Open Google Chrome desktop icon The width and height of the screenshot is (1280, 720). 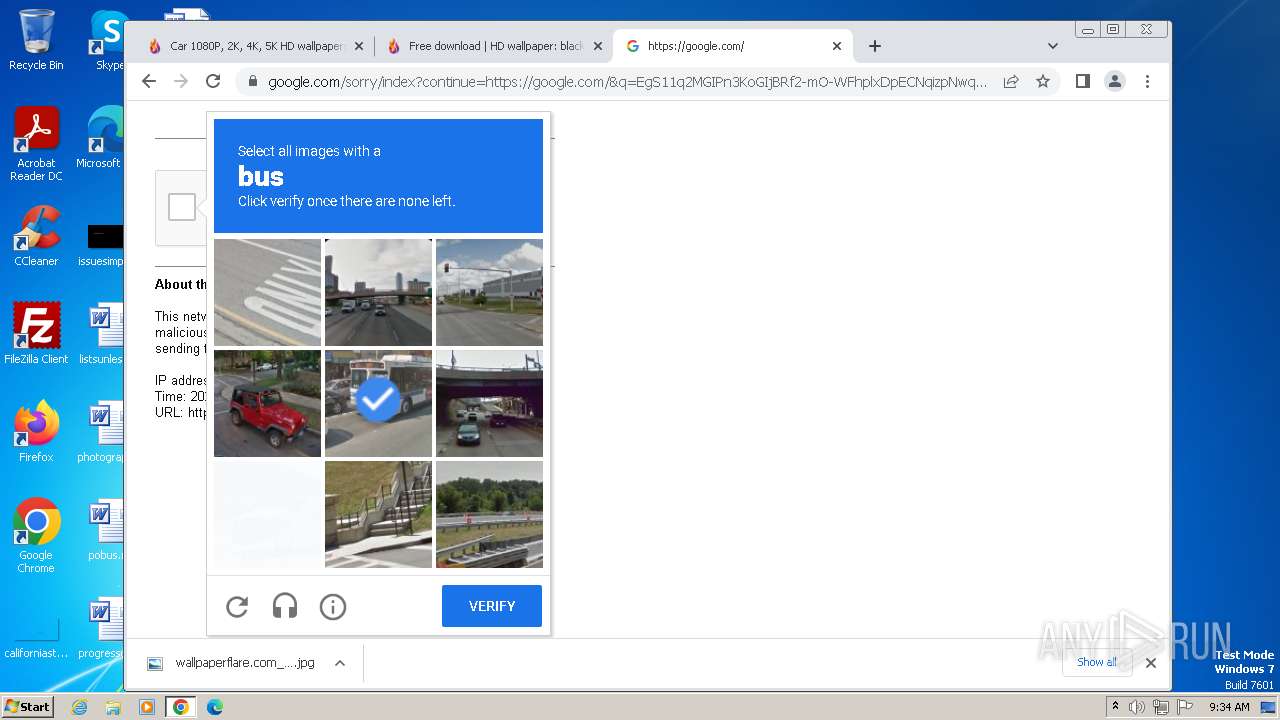pos(36,535)
